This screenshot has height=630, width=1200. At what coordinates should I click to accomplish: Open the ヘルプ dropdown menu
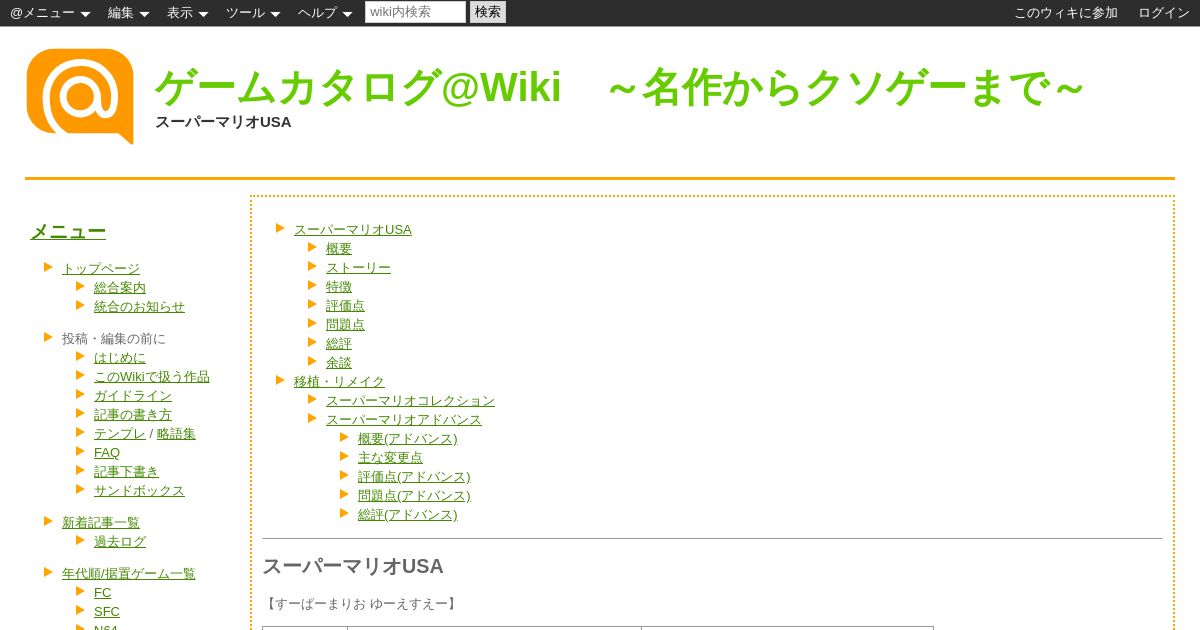(325, 13)
